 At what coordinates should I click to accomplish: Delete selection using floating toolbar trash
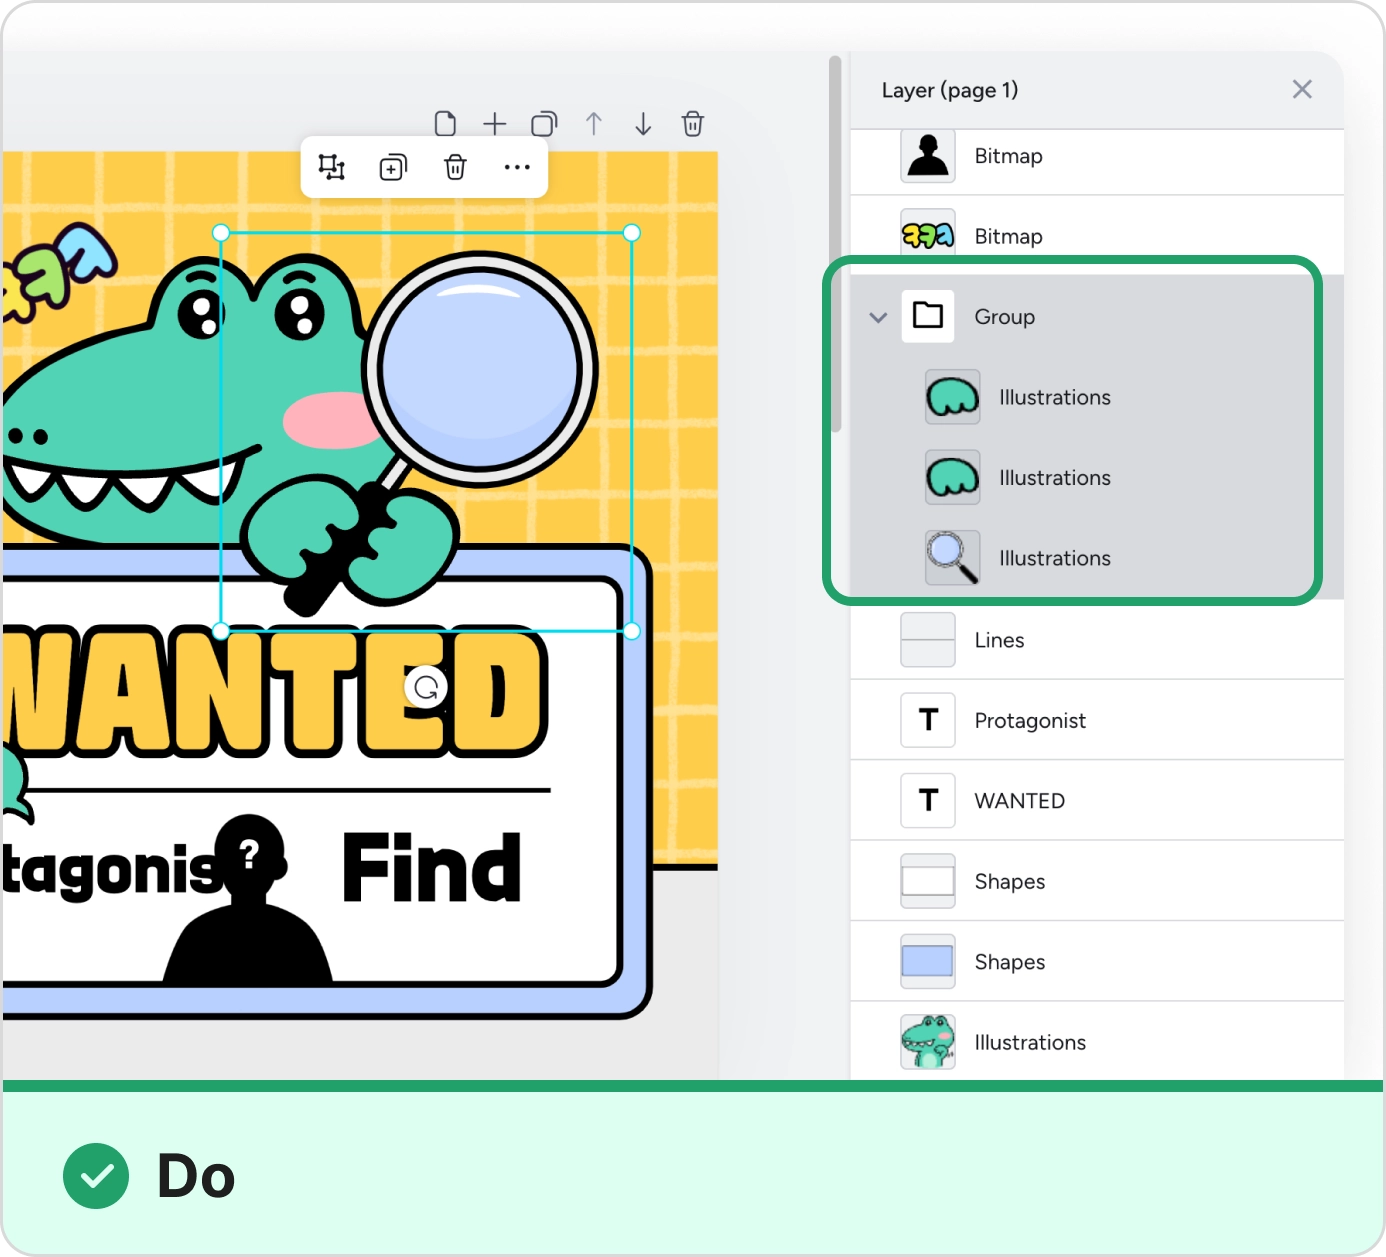(455, 167)
